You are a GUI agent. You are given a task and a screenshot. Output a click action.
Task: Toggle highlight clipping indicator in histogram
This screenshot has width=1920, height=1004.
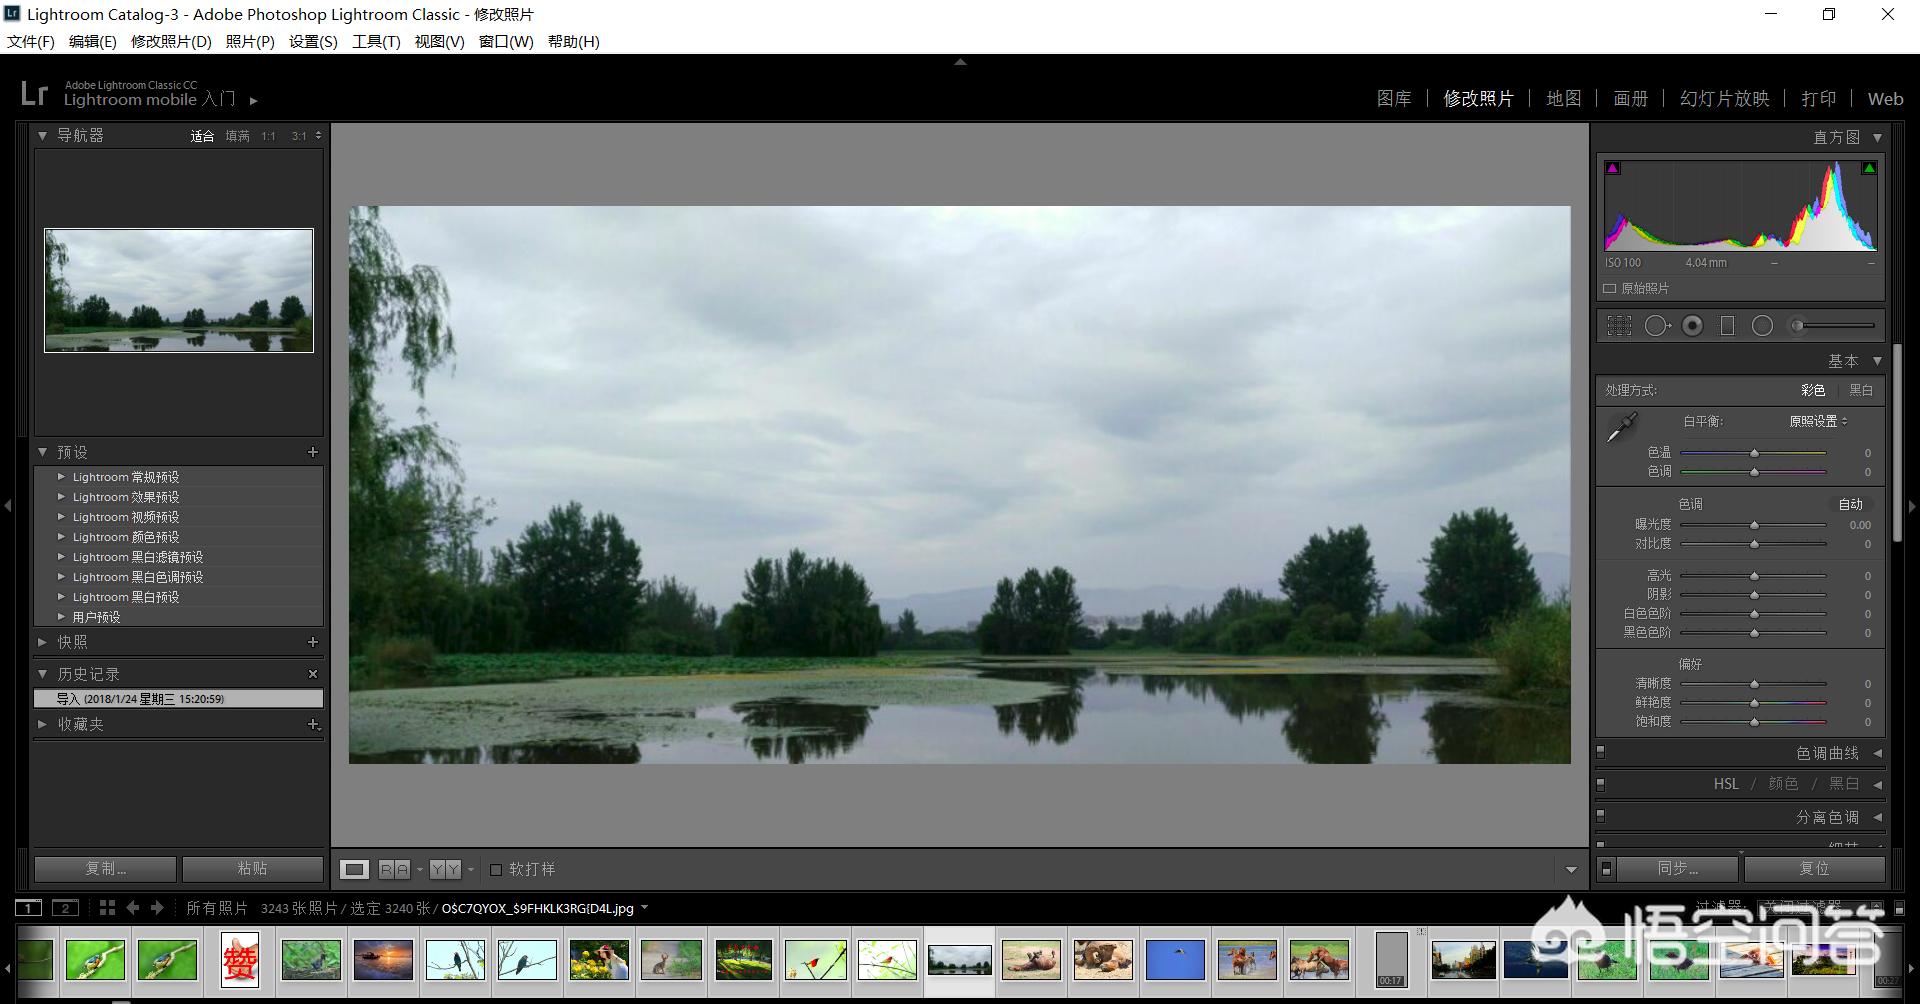[x=1869, y=168]
